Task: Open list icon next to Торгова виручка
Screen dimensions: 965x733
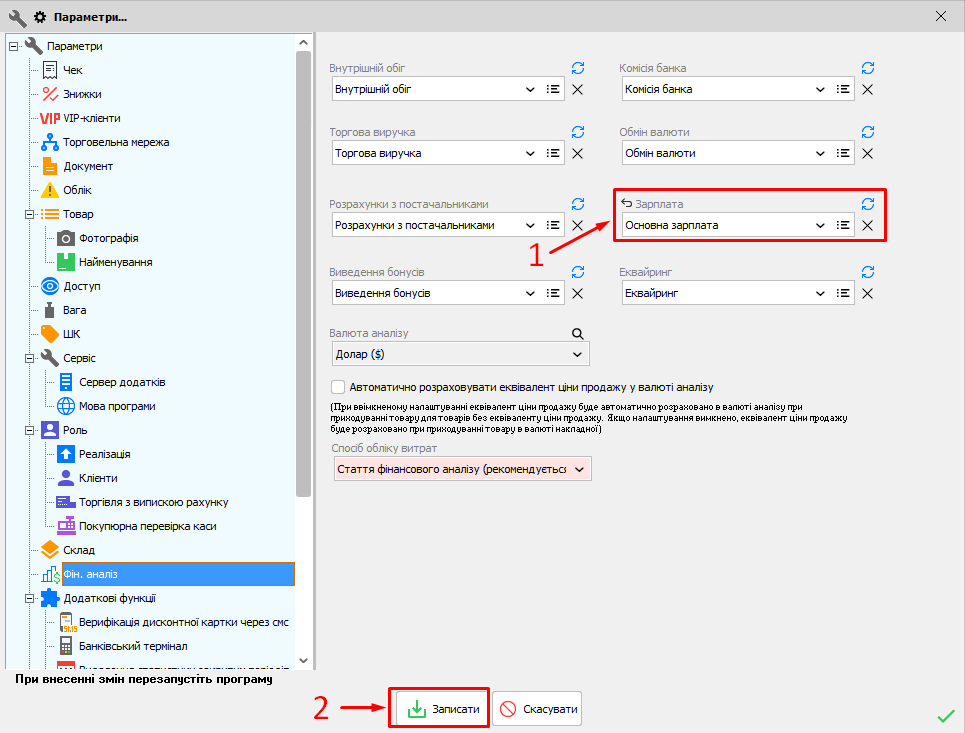Action: 553,153
